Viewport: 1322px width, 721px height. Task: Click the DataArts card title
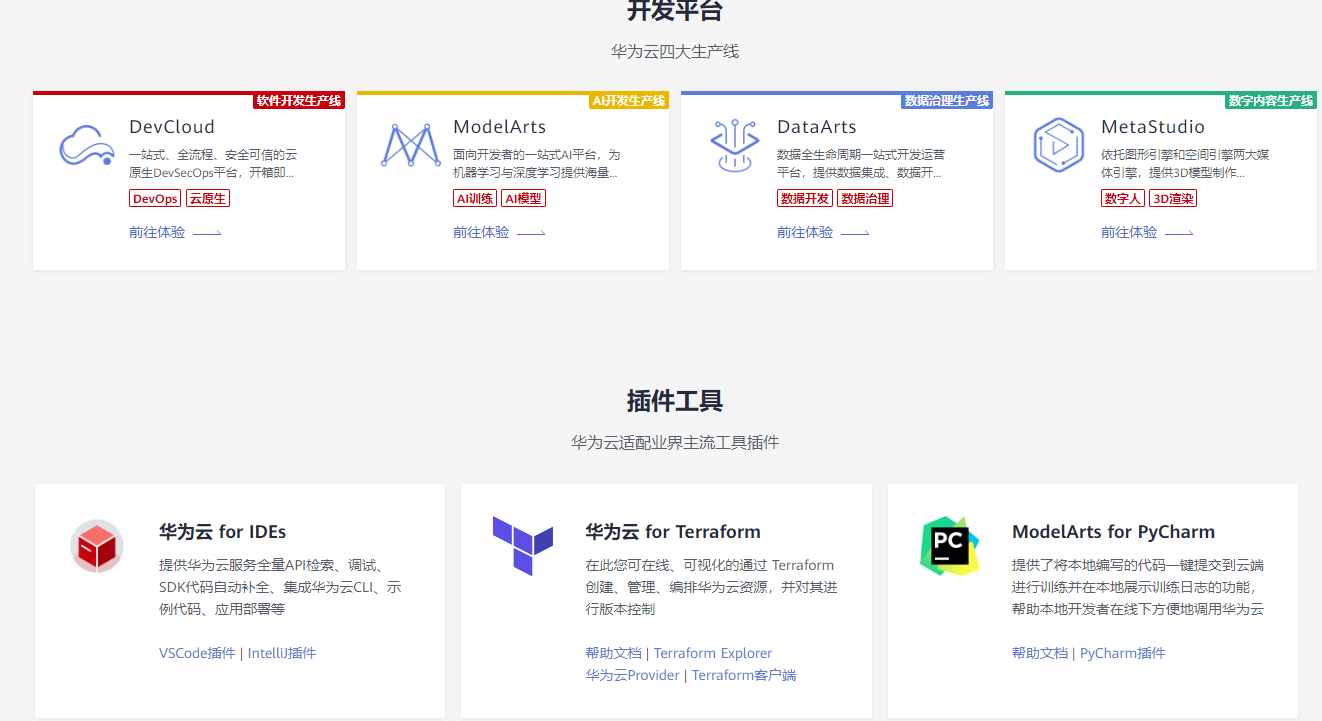tap(817, 127)
